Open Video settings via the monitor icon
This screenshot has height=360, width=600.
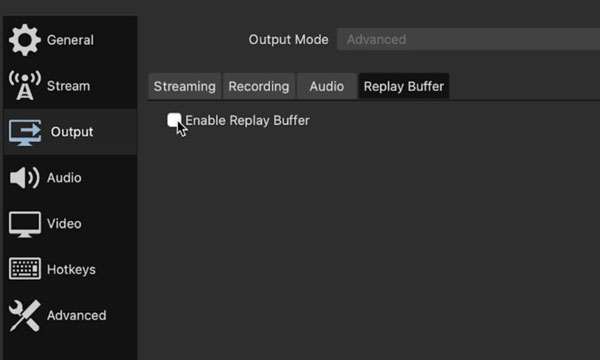[25, 224]
